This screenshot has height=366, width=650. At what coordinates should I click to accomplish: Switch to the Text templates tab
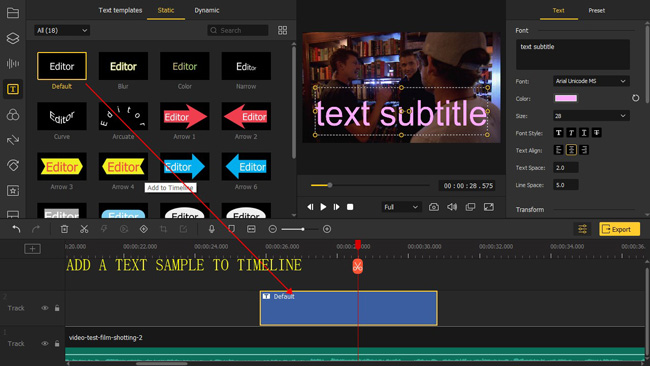120,10
